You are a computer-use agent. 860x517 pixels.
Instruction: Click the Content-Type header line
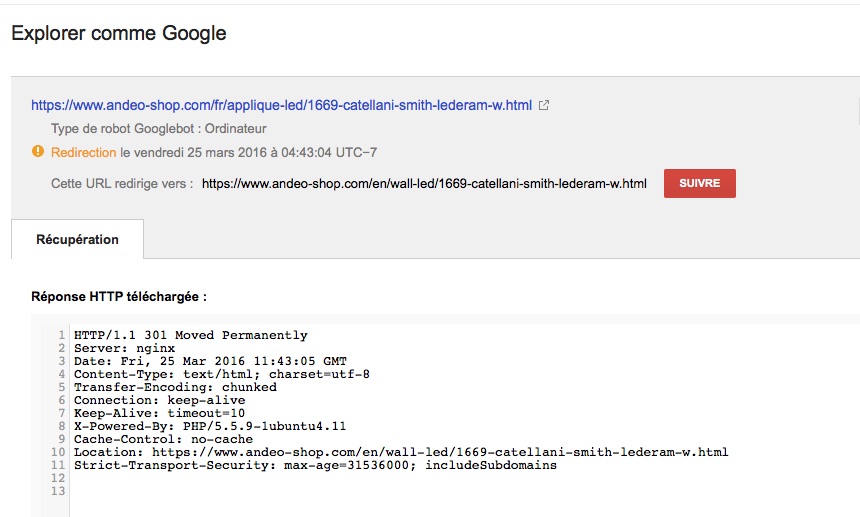point(221,374)
